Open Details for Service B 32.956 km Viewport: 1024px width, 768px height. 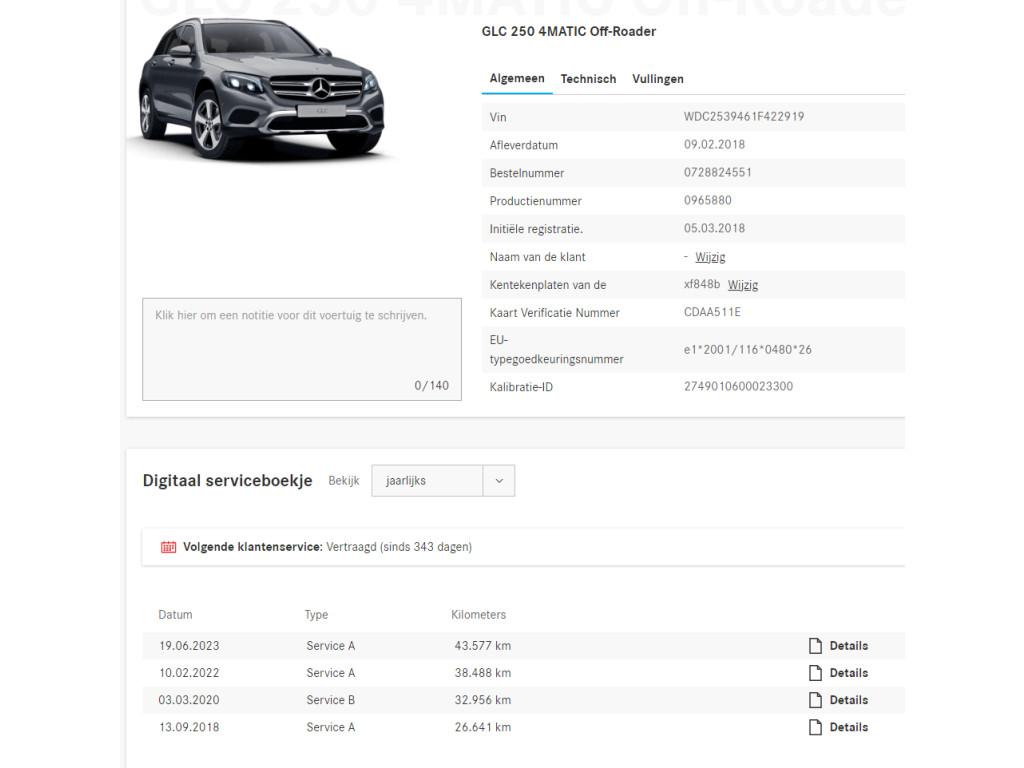pos(848,700)
